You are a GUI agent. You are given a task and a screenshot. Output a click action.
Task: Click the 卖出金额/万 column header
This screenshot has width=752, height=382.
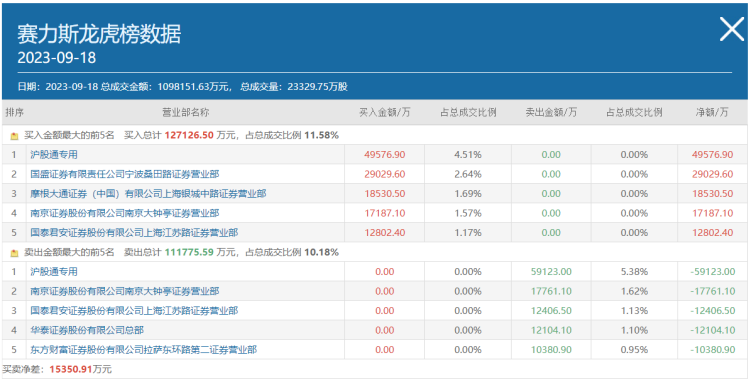coord(551,113)
